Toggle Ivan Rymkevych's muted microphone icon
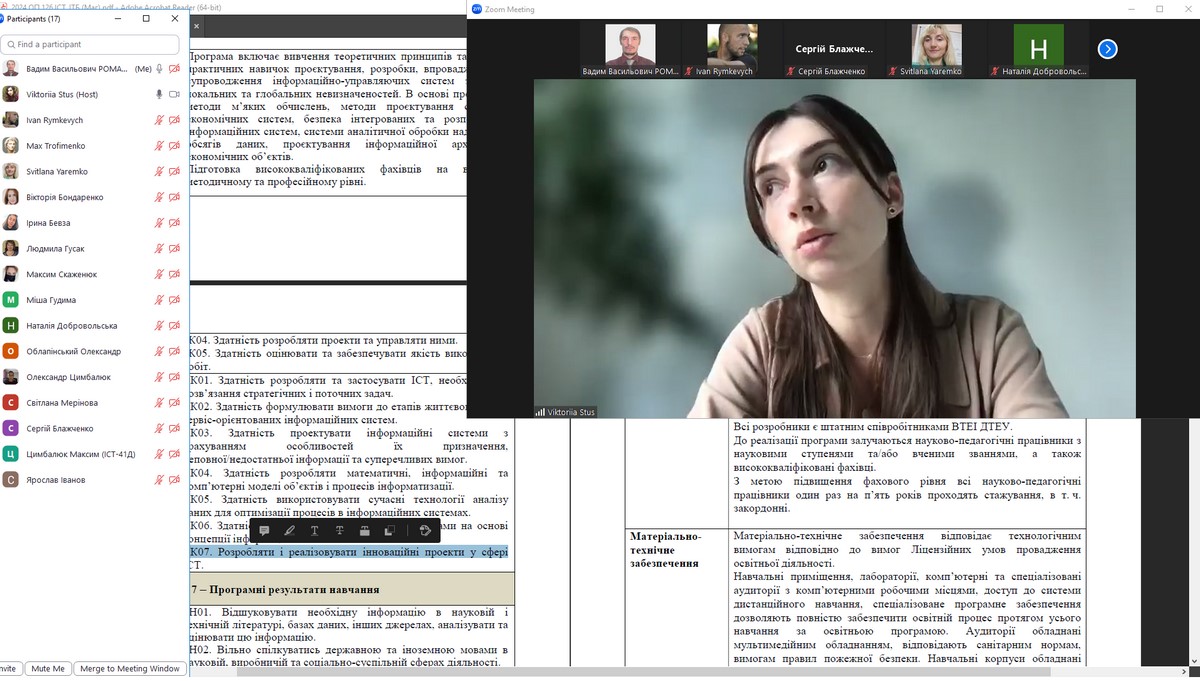Viewport: 1200px width, 681px height. [x=158, y=120]
